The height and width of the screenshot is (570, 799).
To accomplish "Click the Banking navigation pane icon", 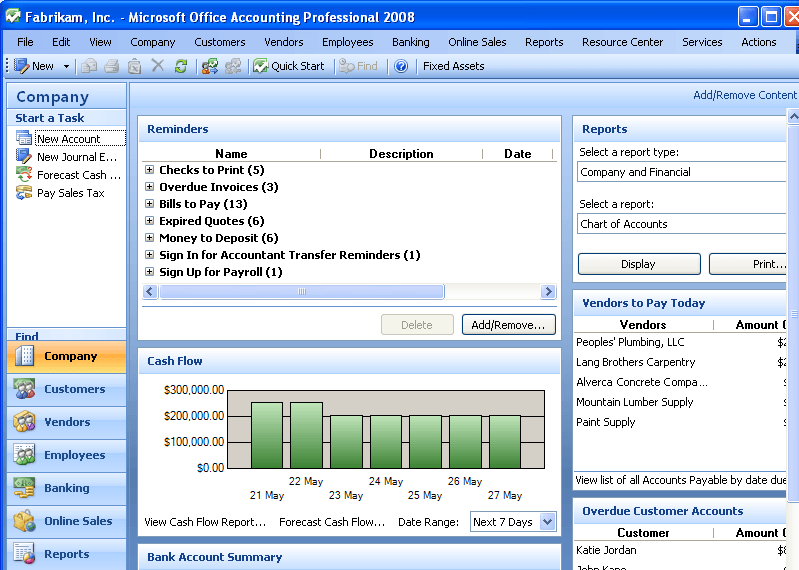I will click(x=24, y=487).
